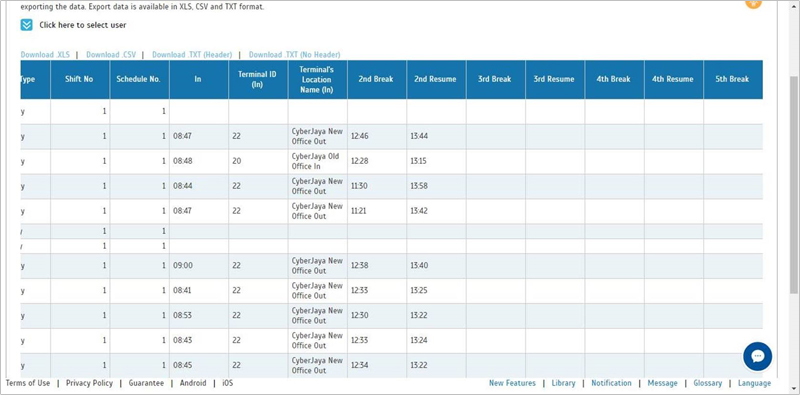Download the data as .XLS
The height and width of the screenshot is (395, 800).
[x=45, y=55]
